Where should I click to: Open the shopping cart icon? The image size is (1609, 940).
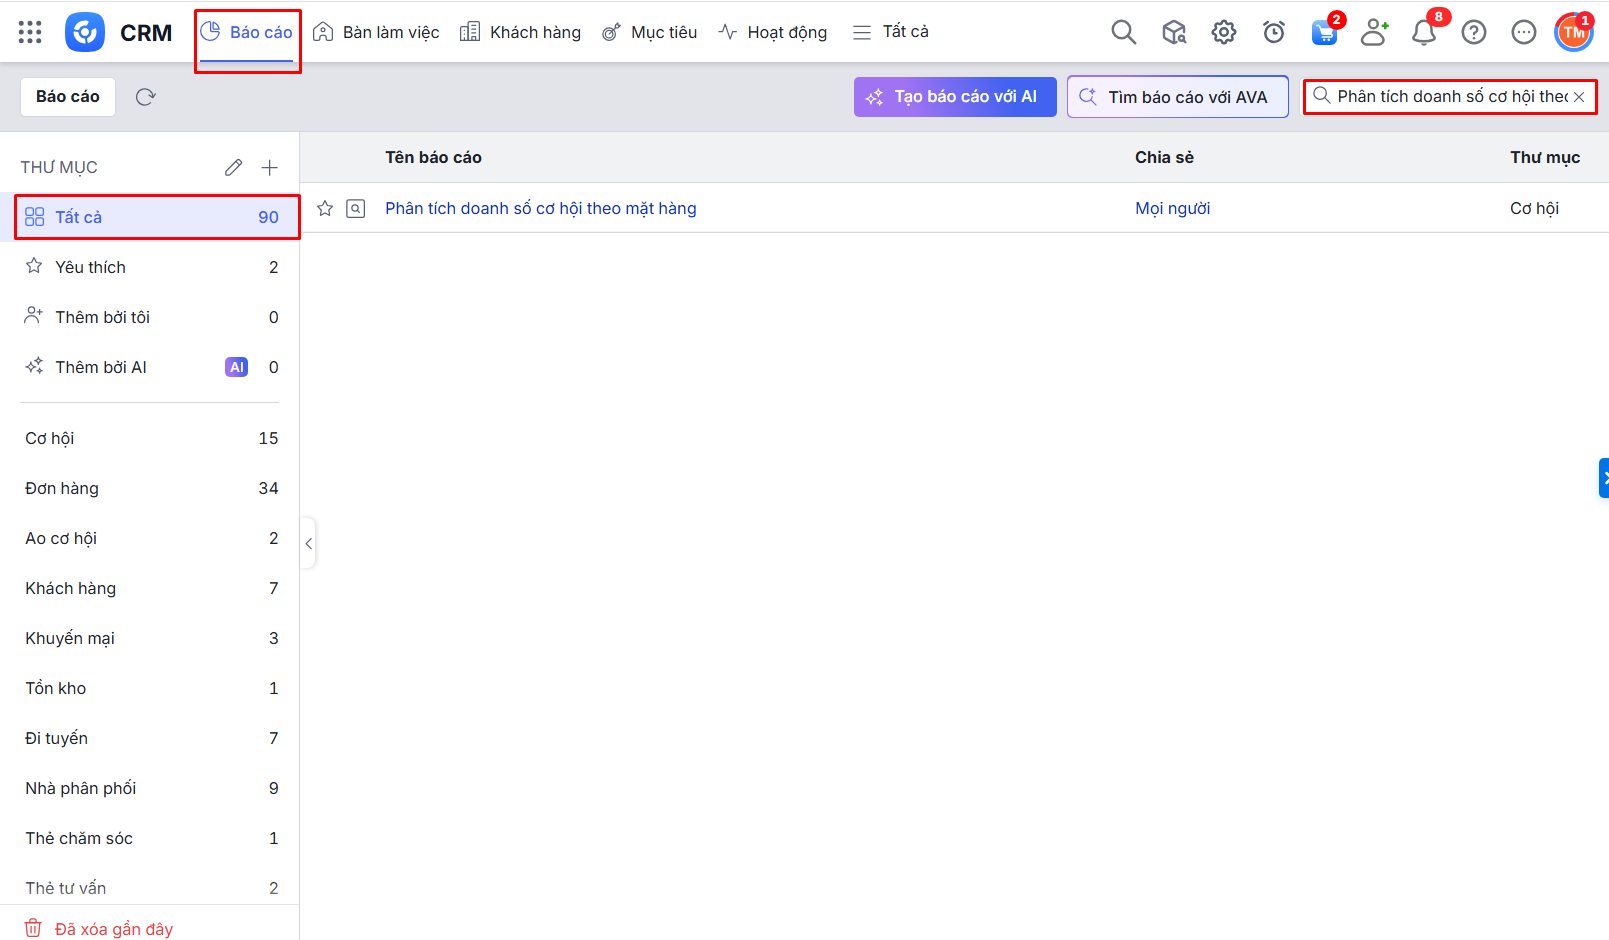pyautogui.click(x=1324, y=33)
